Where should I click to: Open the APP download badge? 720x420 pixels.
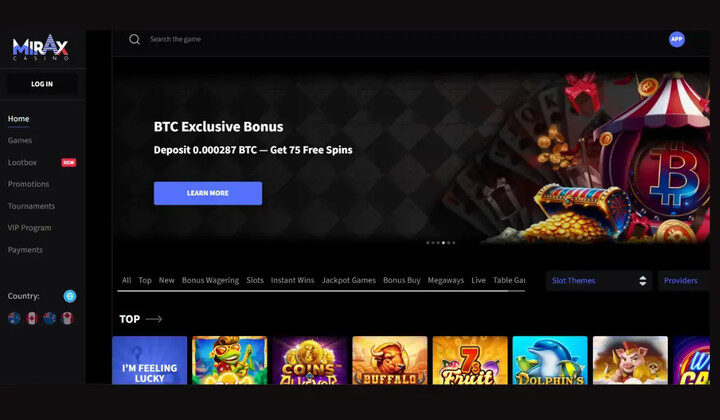tap(676, 39)
